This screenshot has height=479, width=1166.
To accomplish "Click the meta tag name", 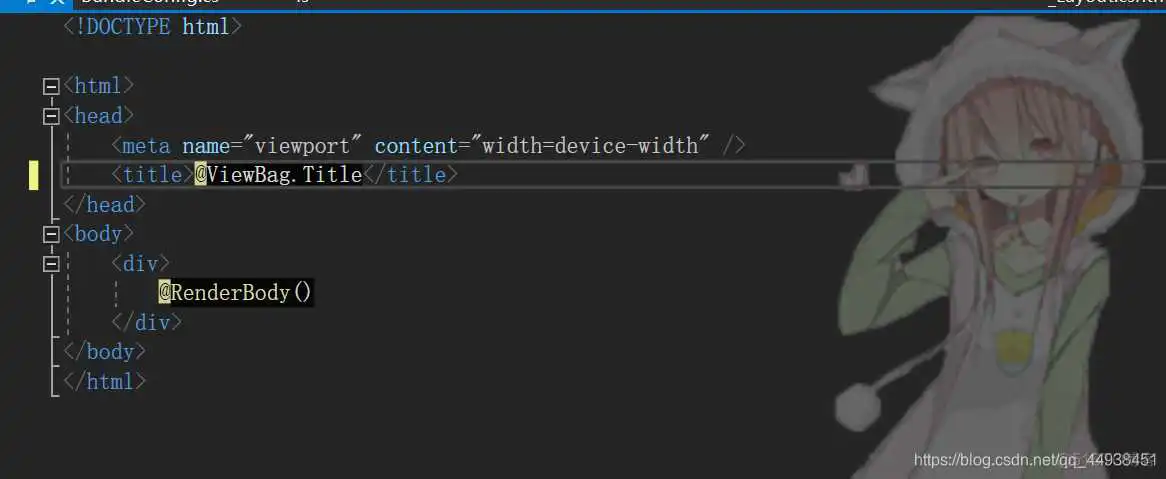I will pos(146,146).
